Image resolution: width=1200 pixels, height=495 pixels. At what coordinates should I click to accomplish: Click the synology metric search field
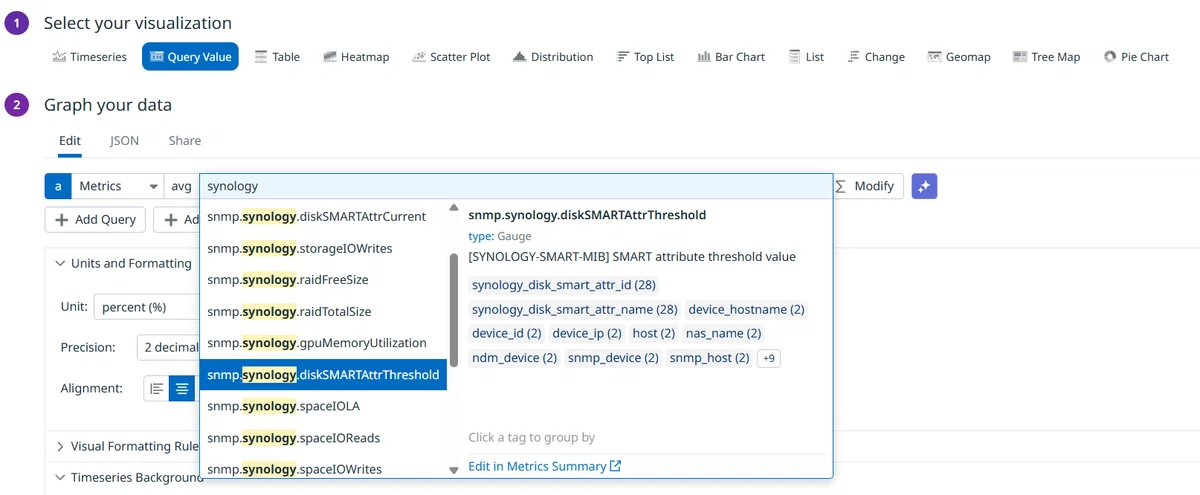tap(516, 186)
